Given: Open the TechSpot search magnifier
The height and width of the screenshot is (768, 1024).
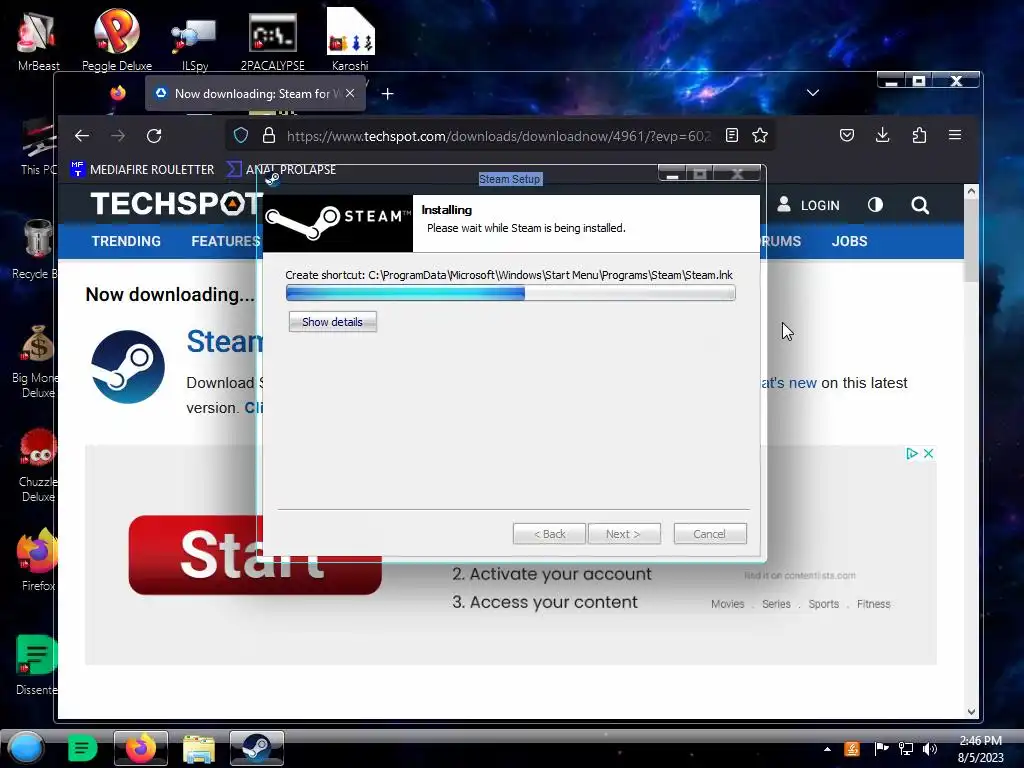Looking at the screenshot, I should click(920, 206).
